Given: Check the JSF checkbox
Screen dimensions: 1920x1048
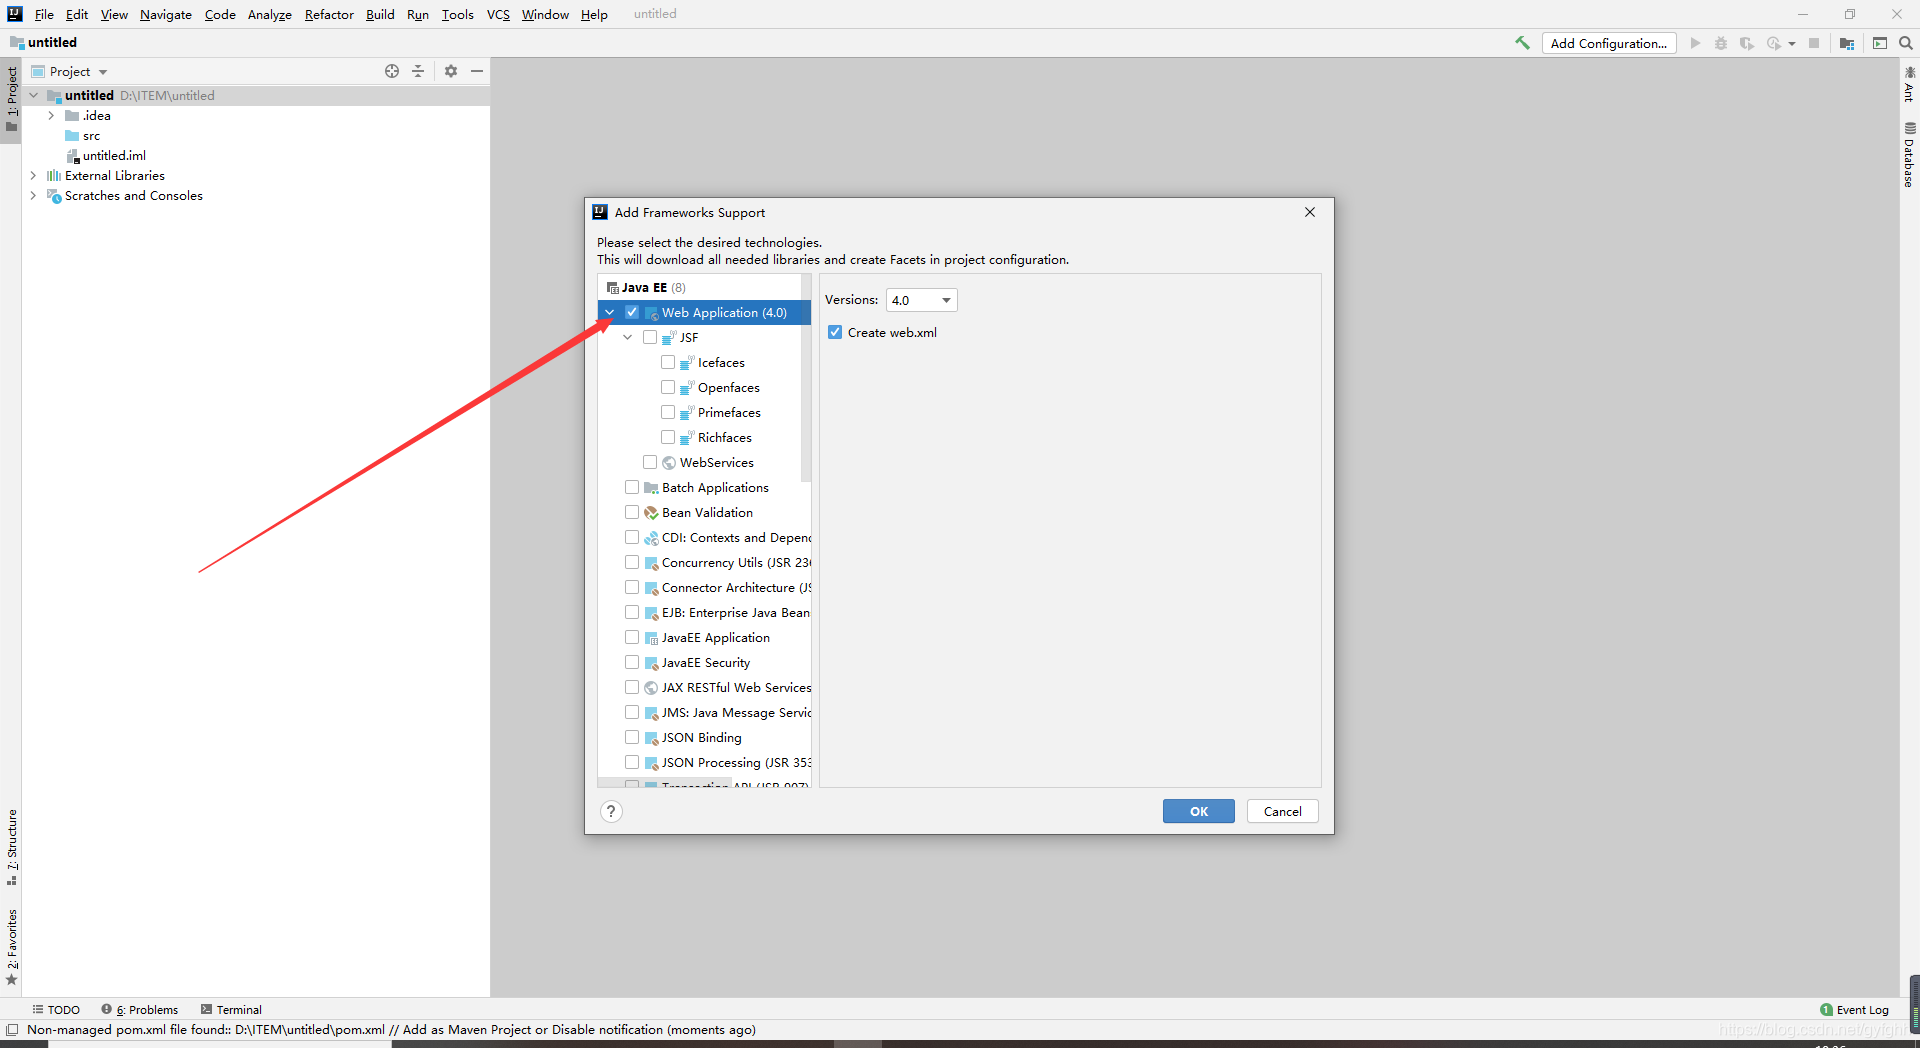Looking at the screenshot, I should pos(650,337).
